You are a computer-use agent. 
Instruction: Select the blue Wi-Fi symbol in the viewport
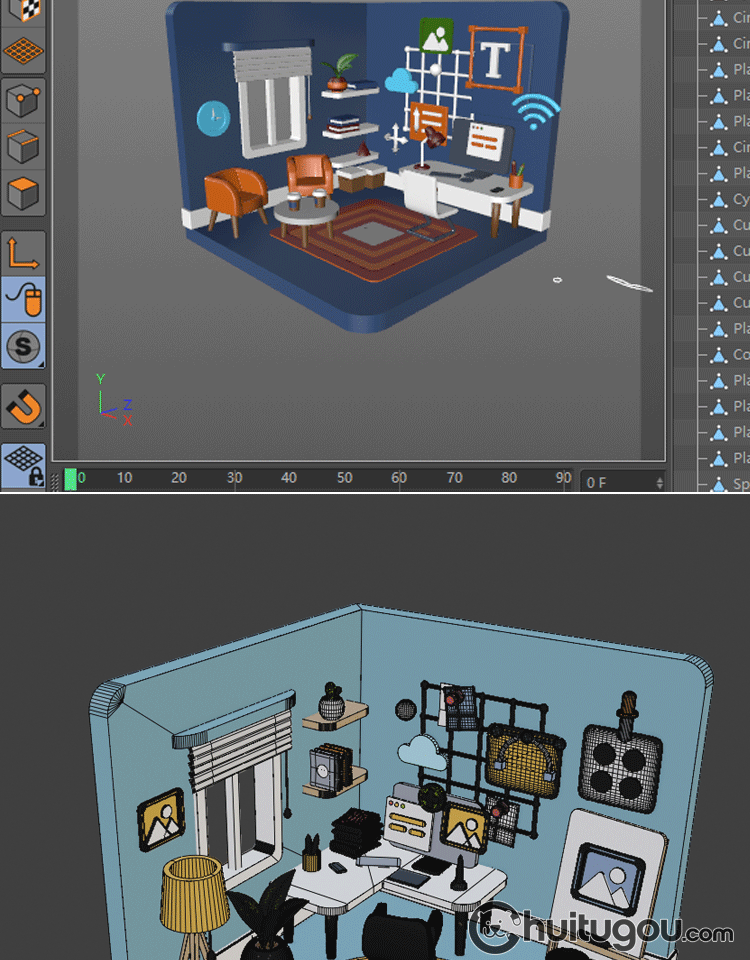pyautogui.click(x=536, y=110)
